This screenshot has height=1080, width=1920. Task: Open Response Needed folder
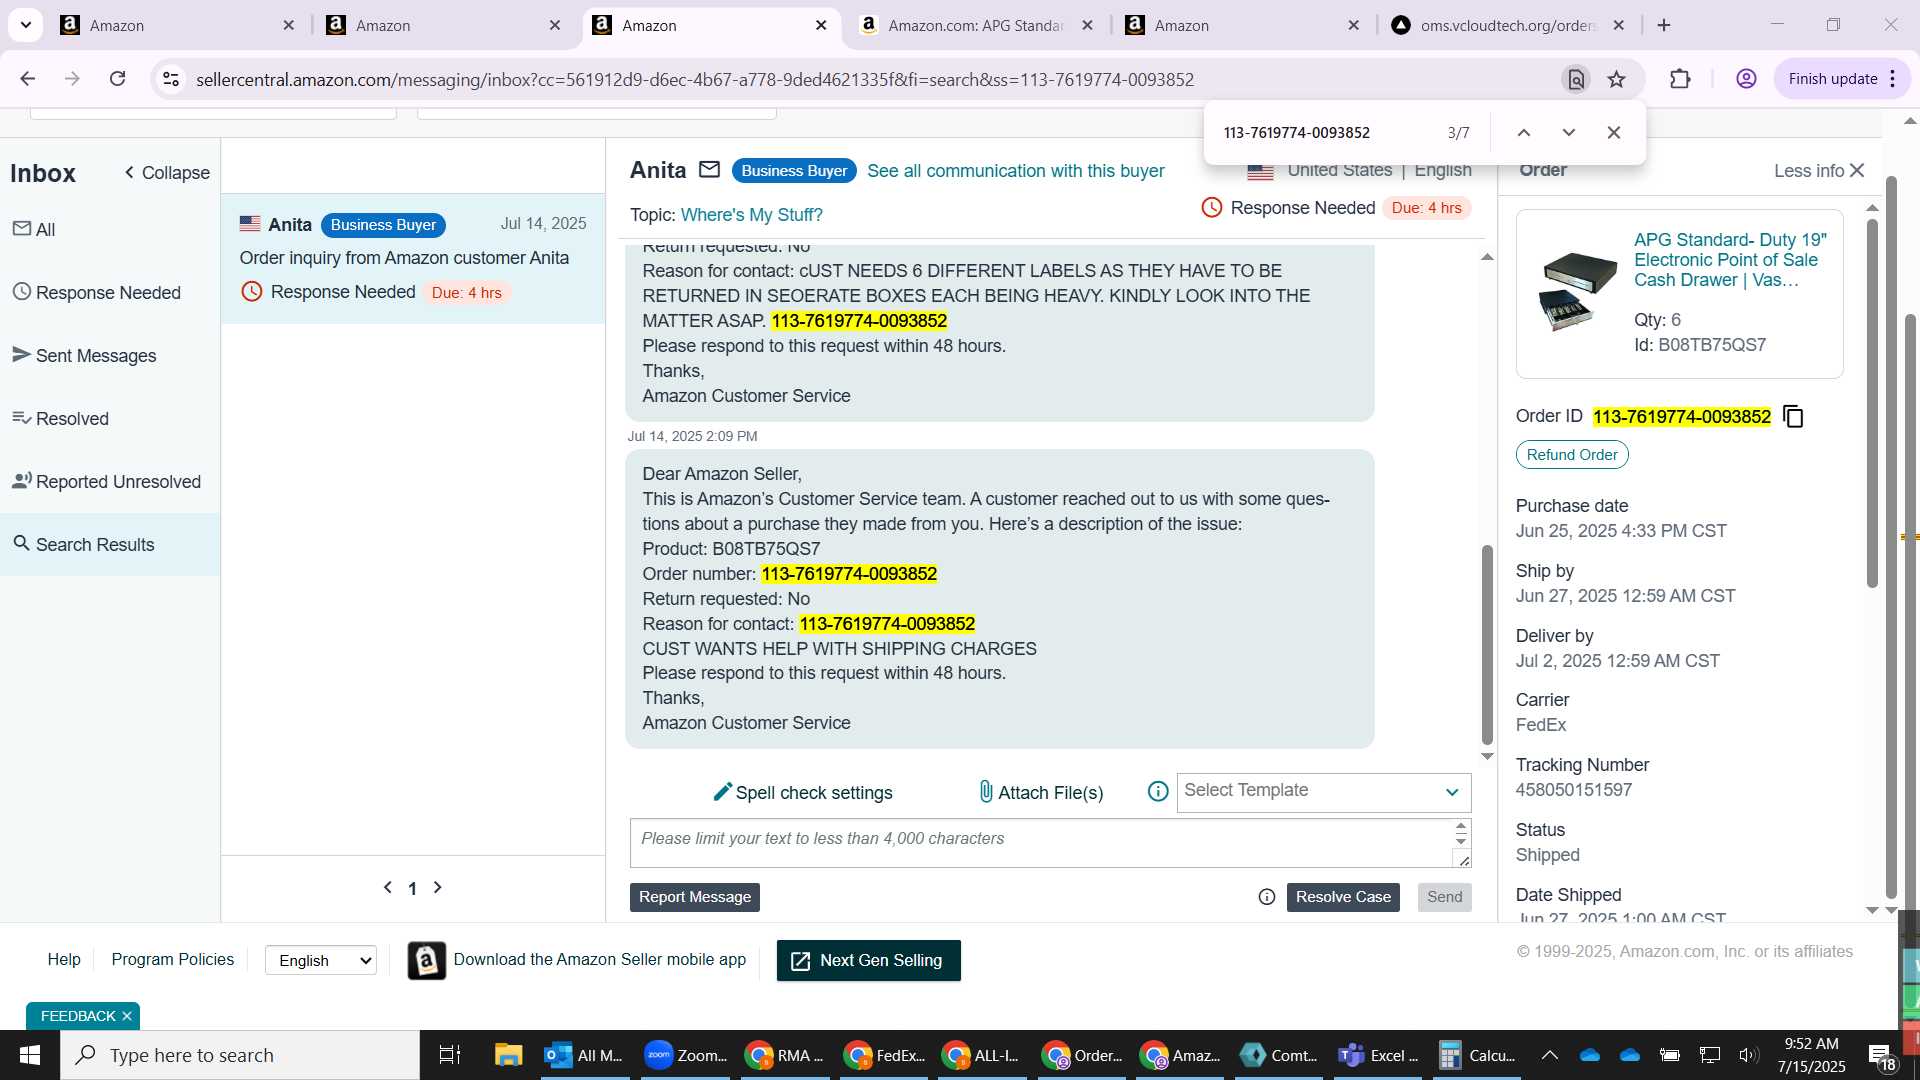coord(97,292)
